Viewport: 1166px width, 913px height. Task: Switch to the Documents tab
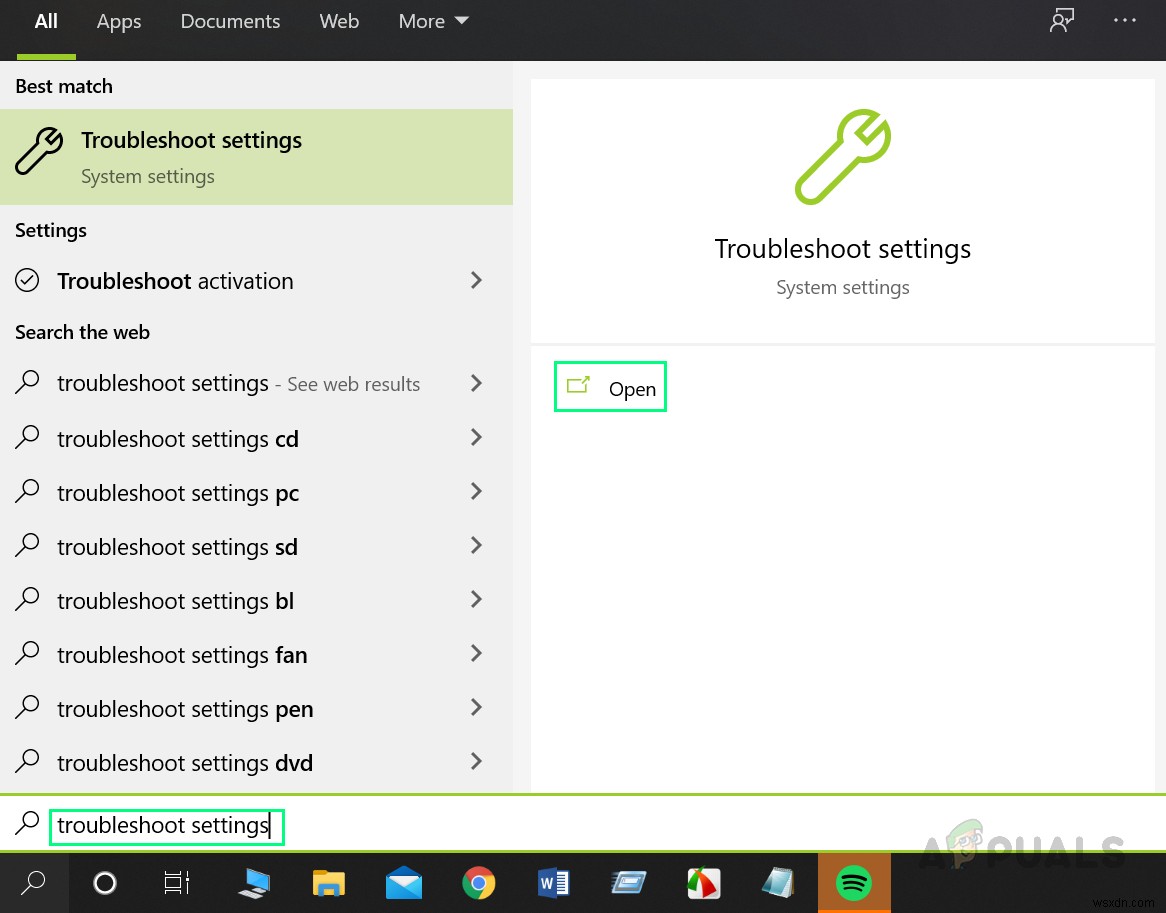click(x=231, y=21)
